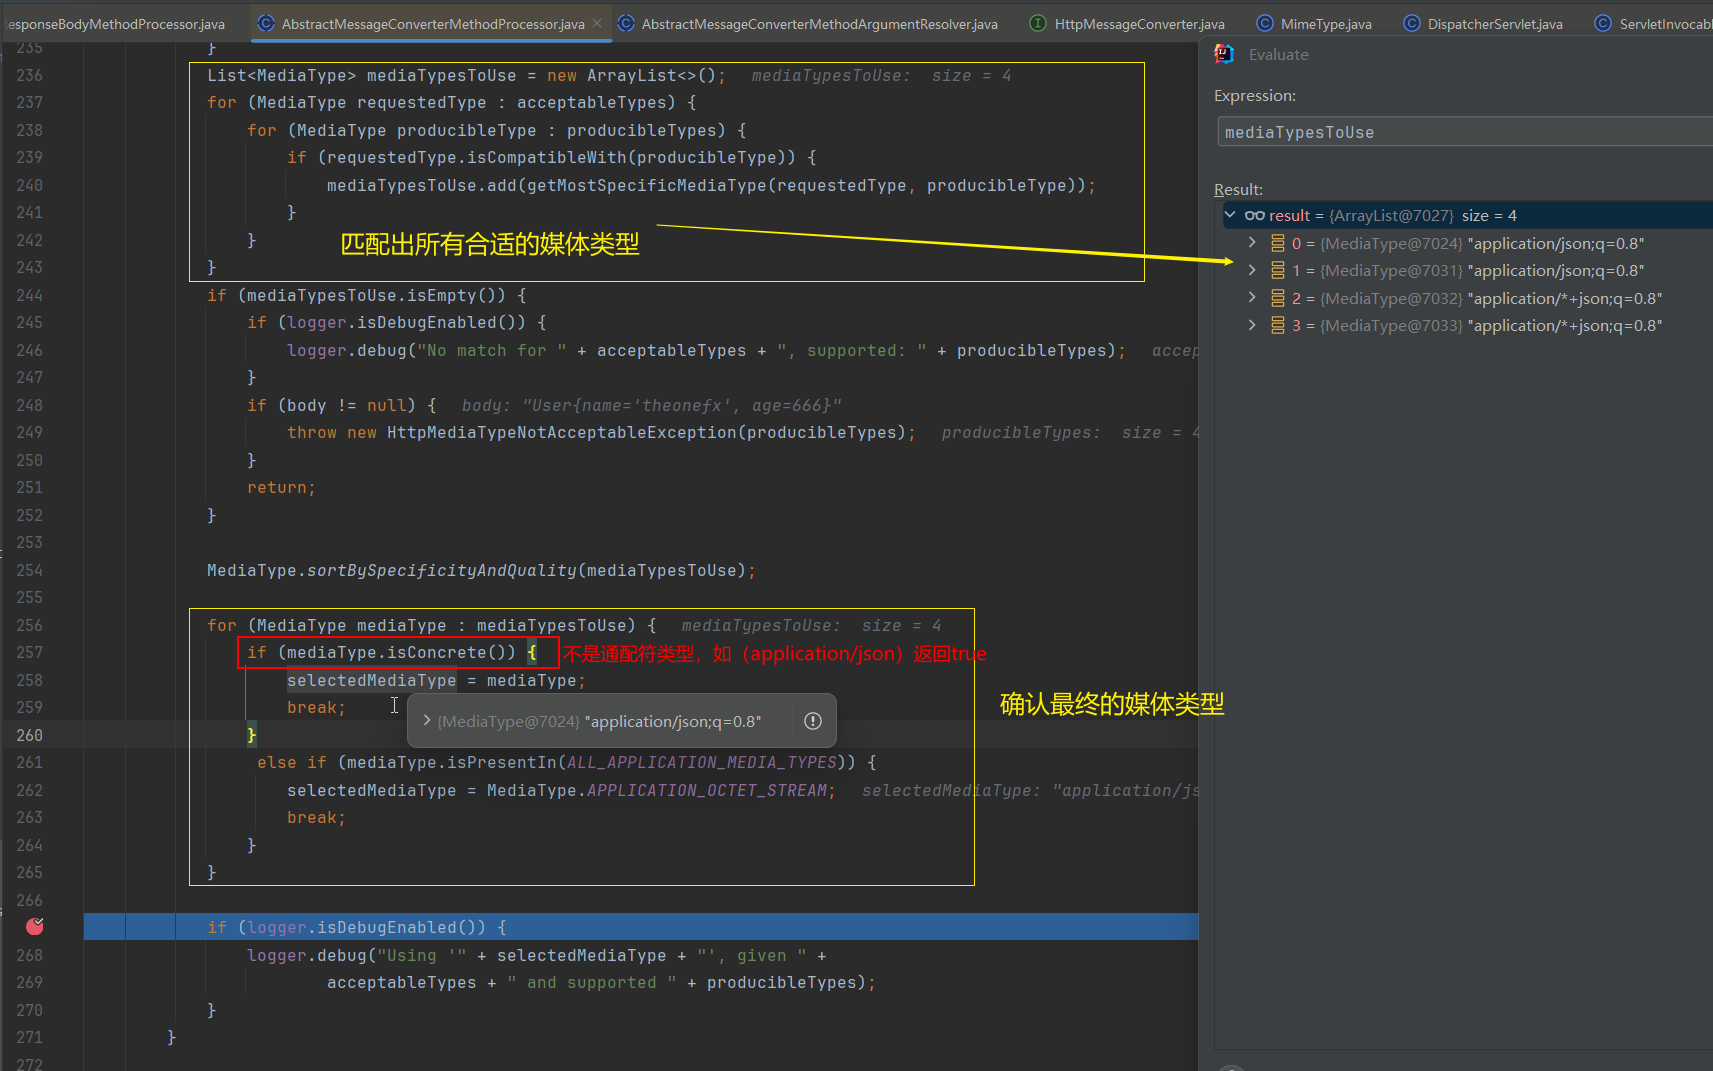Click line number 260 in the gutter
This screenshot has width=1713, height=1071.
coord(30,735)
